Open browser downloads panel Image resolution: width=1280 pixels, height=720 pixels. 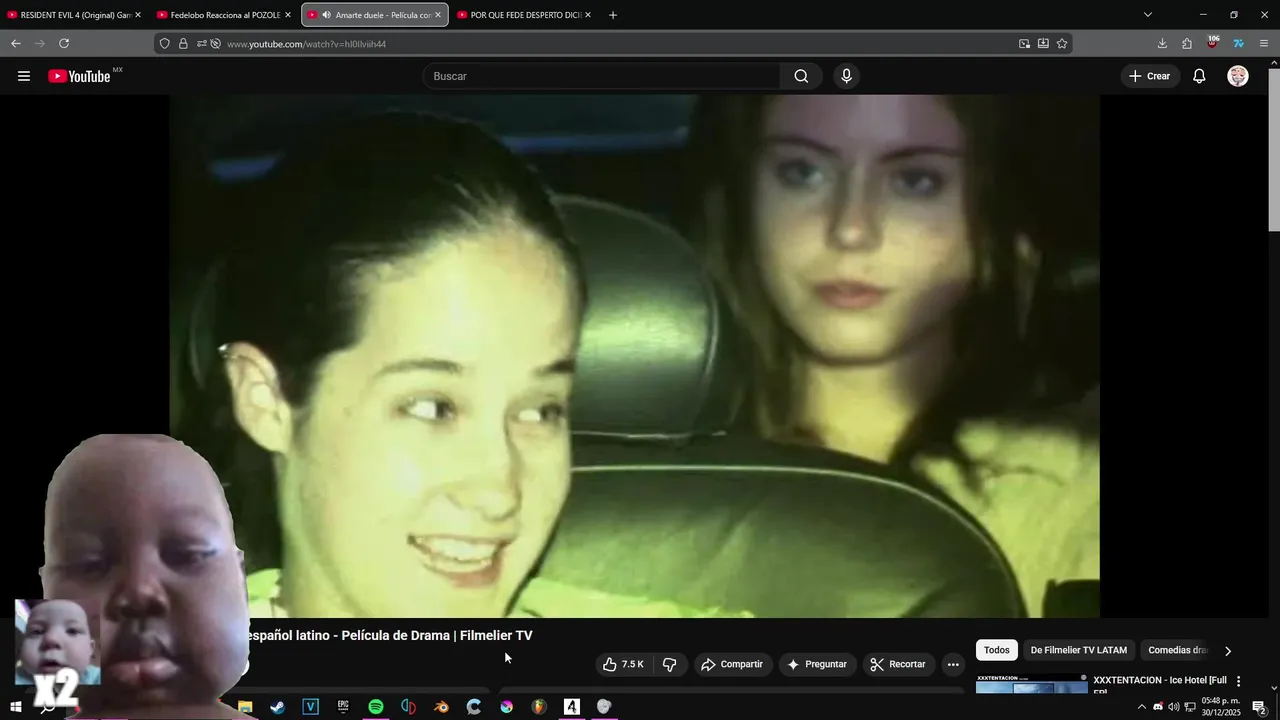click(1162, 43)
